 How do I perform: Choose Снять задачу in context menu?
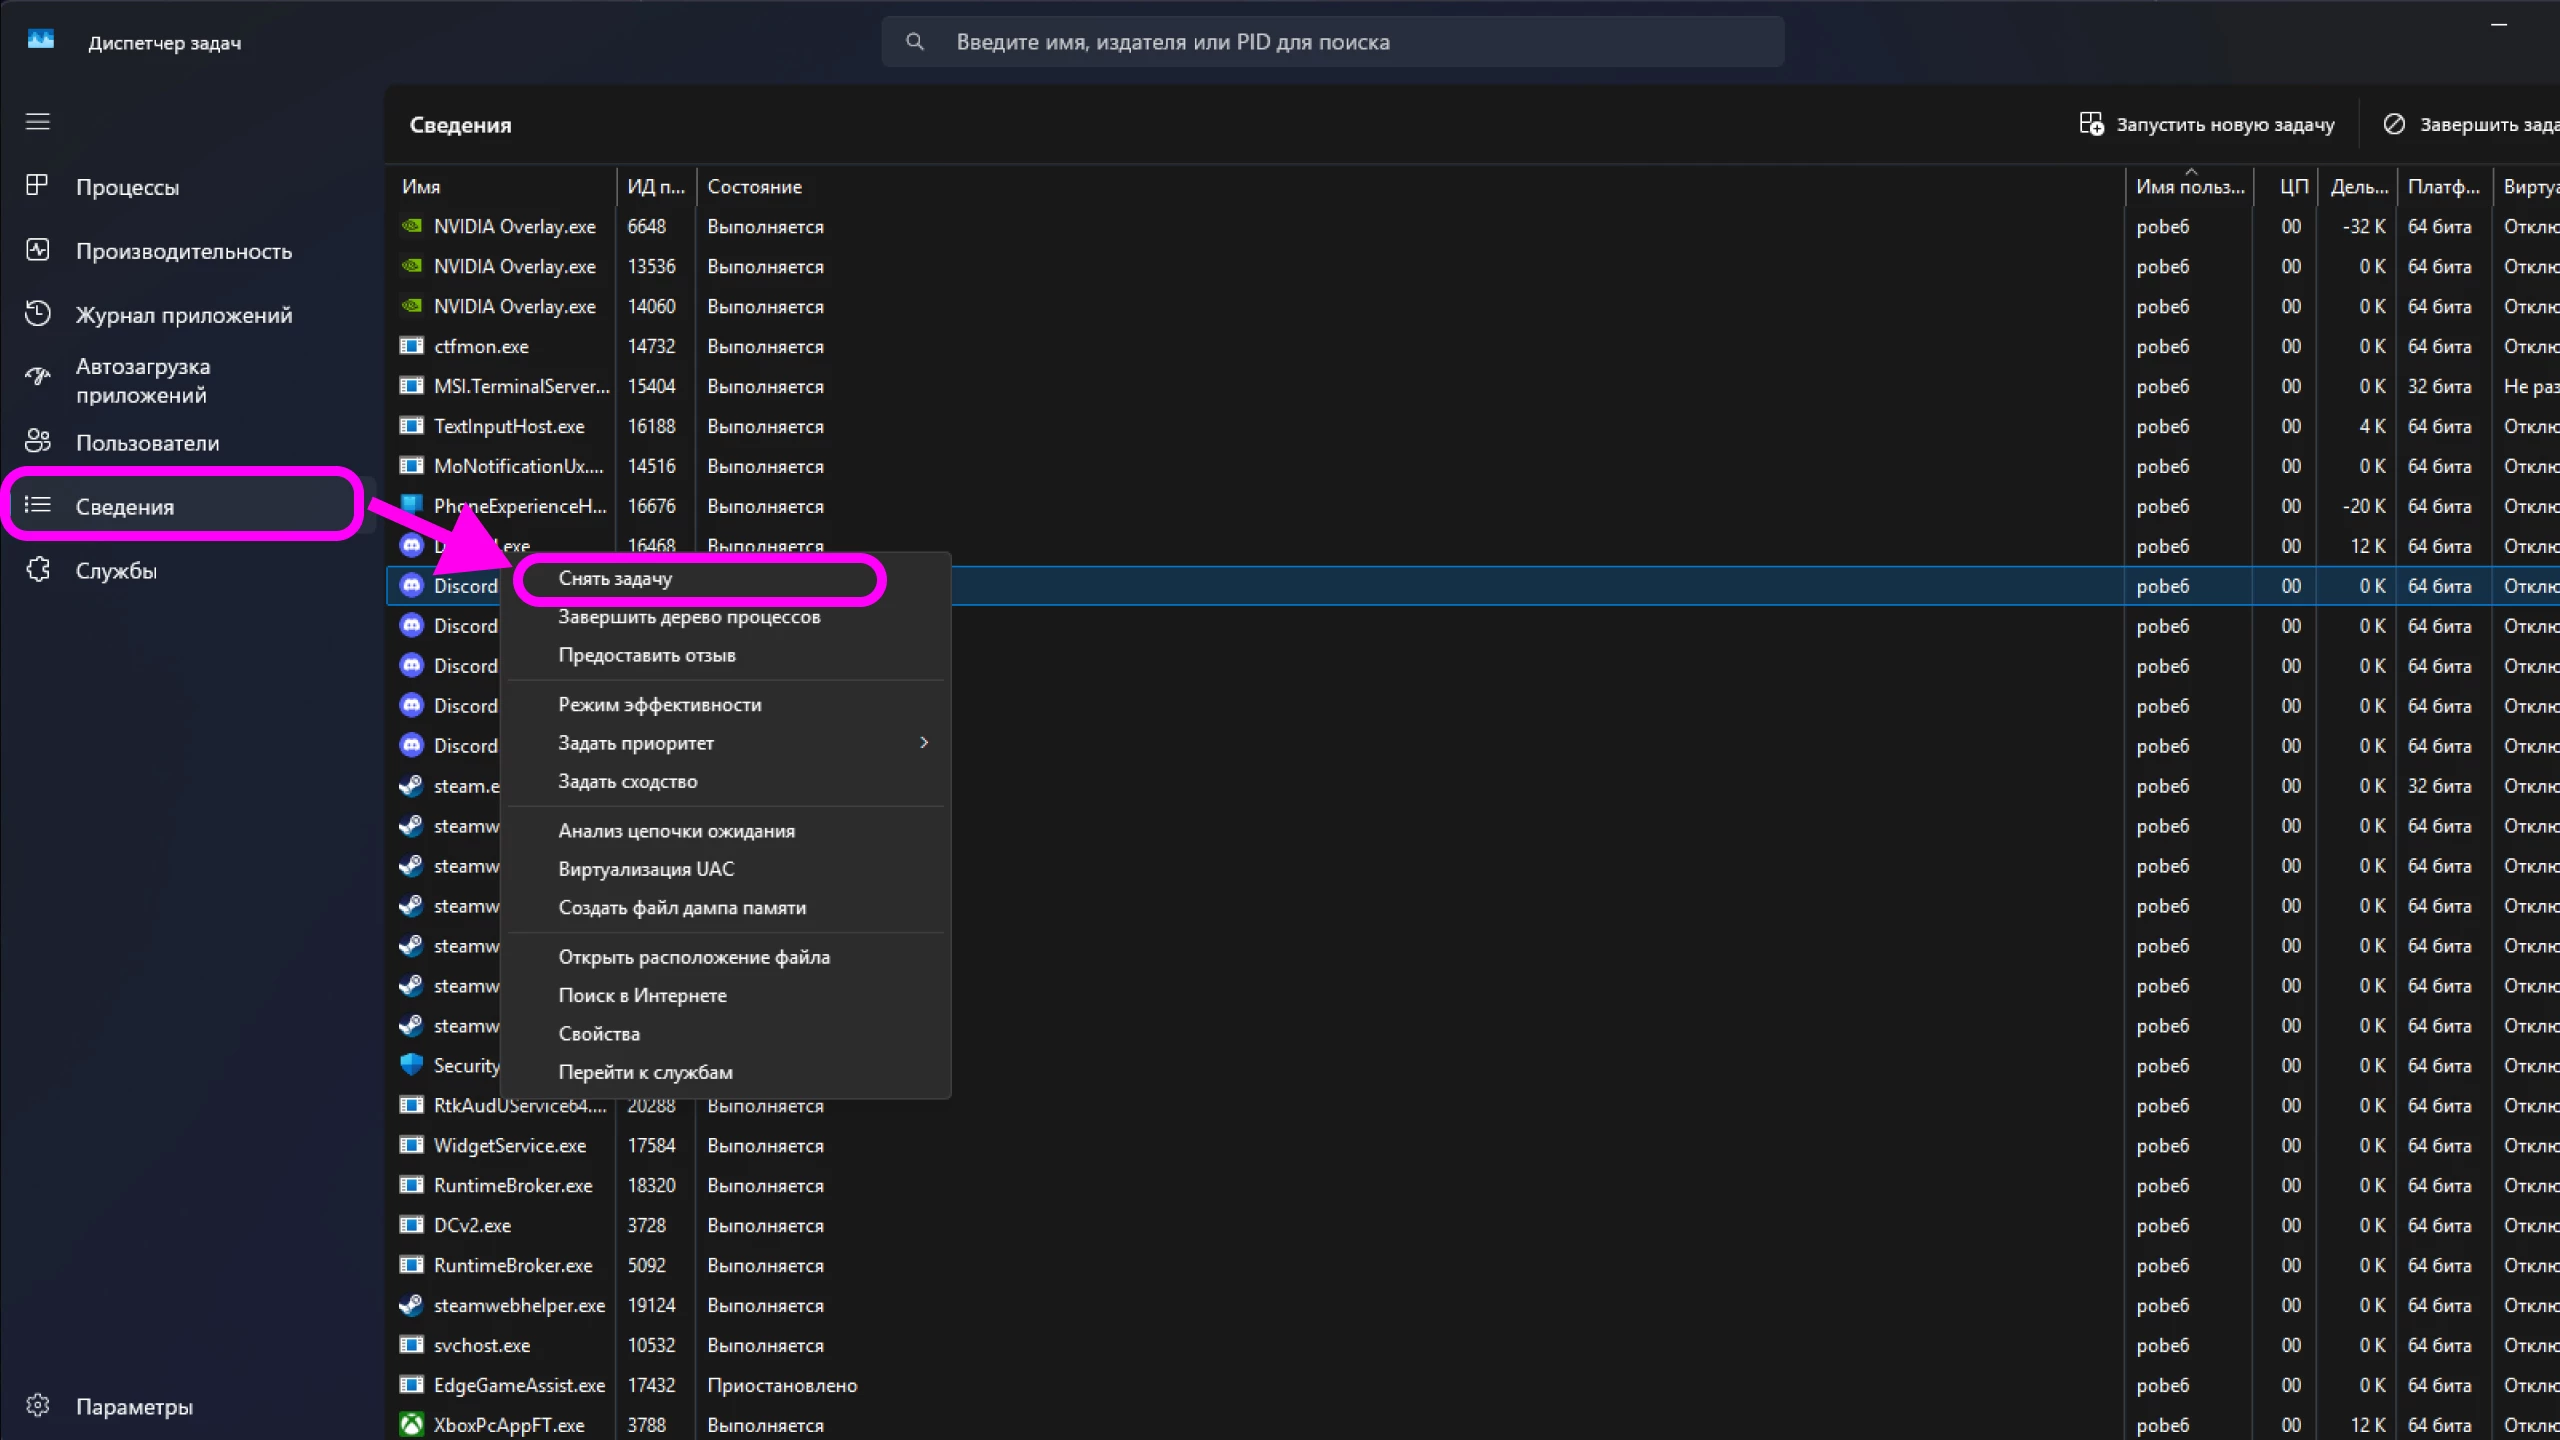click(615, 579)
